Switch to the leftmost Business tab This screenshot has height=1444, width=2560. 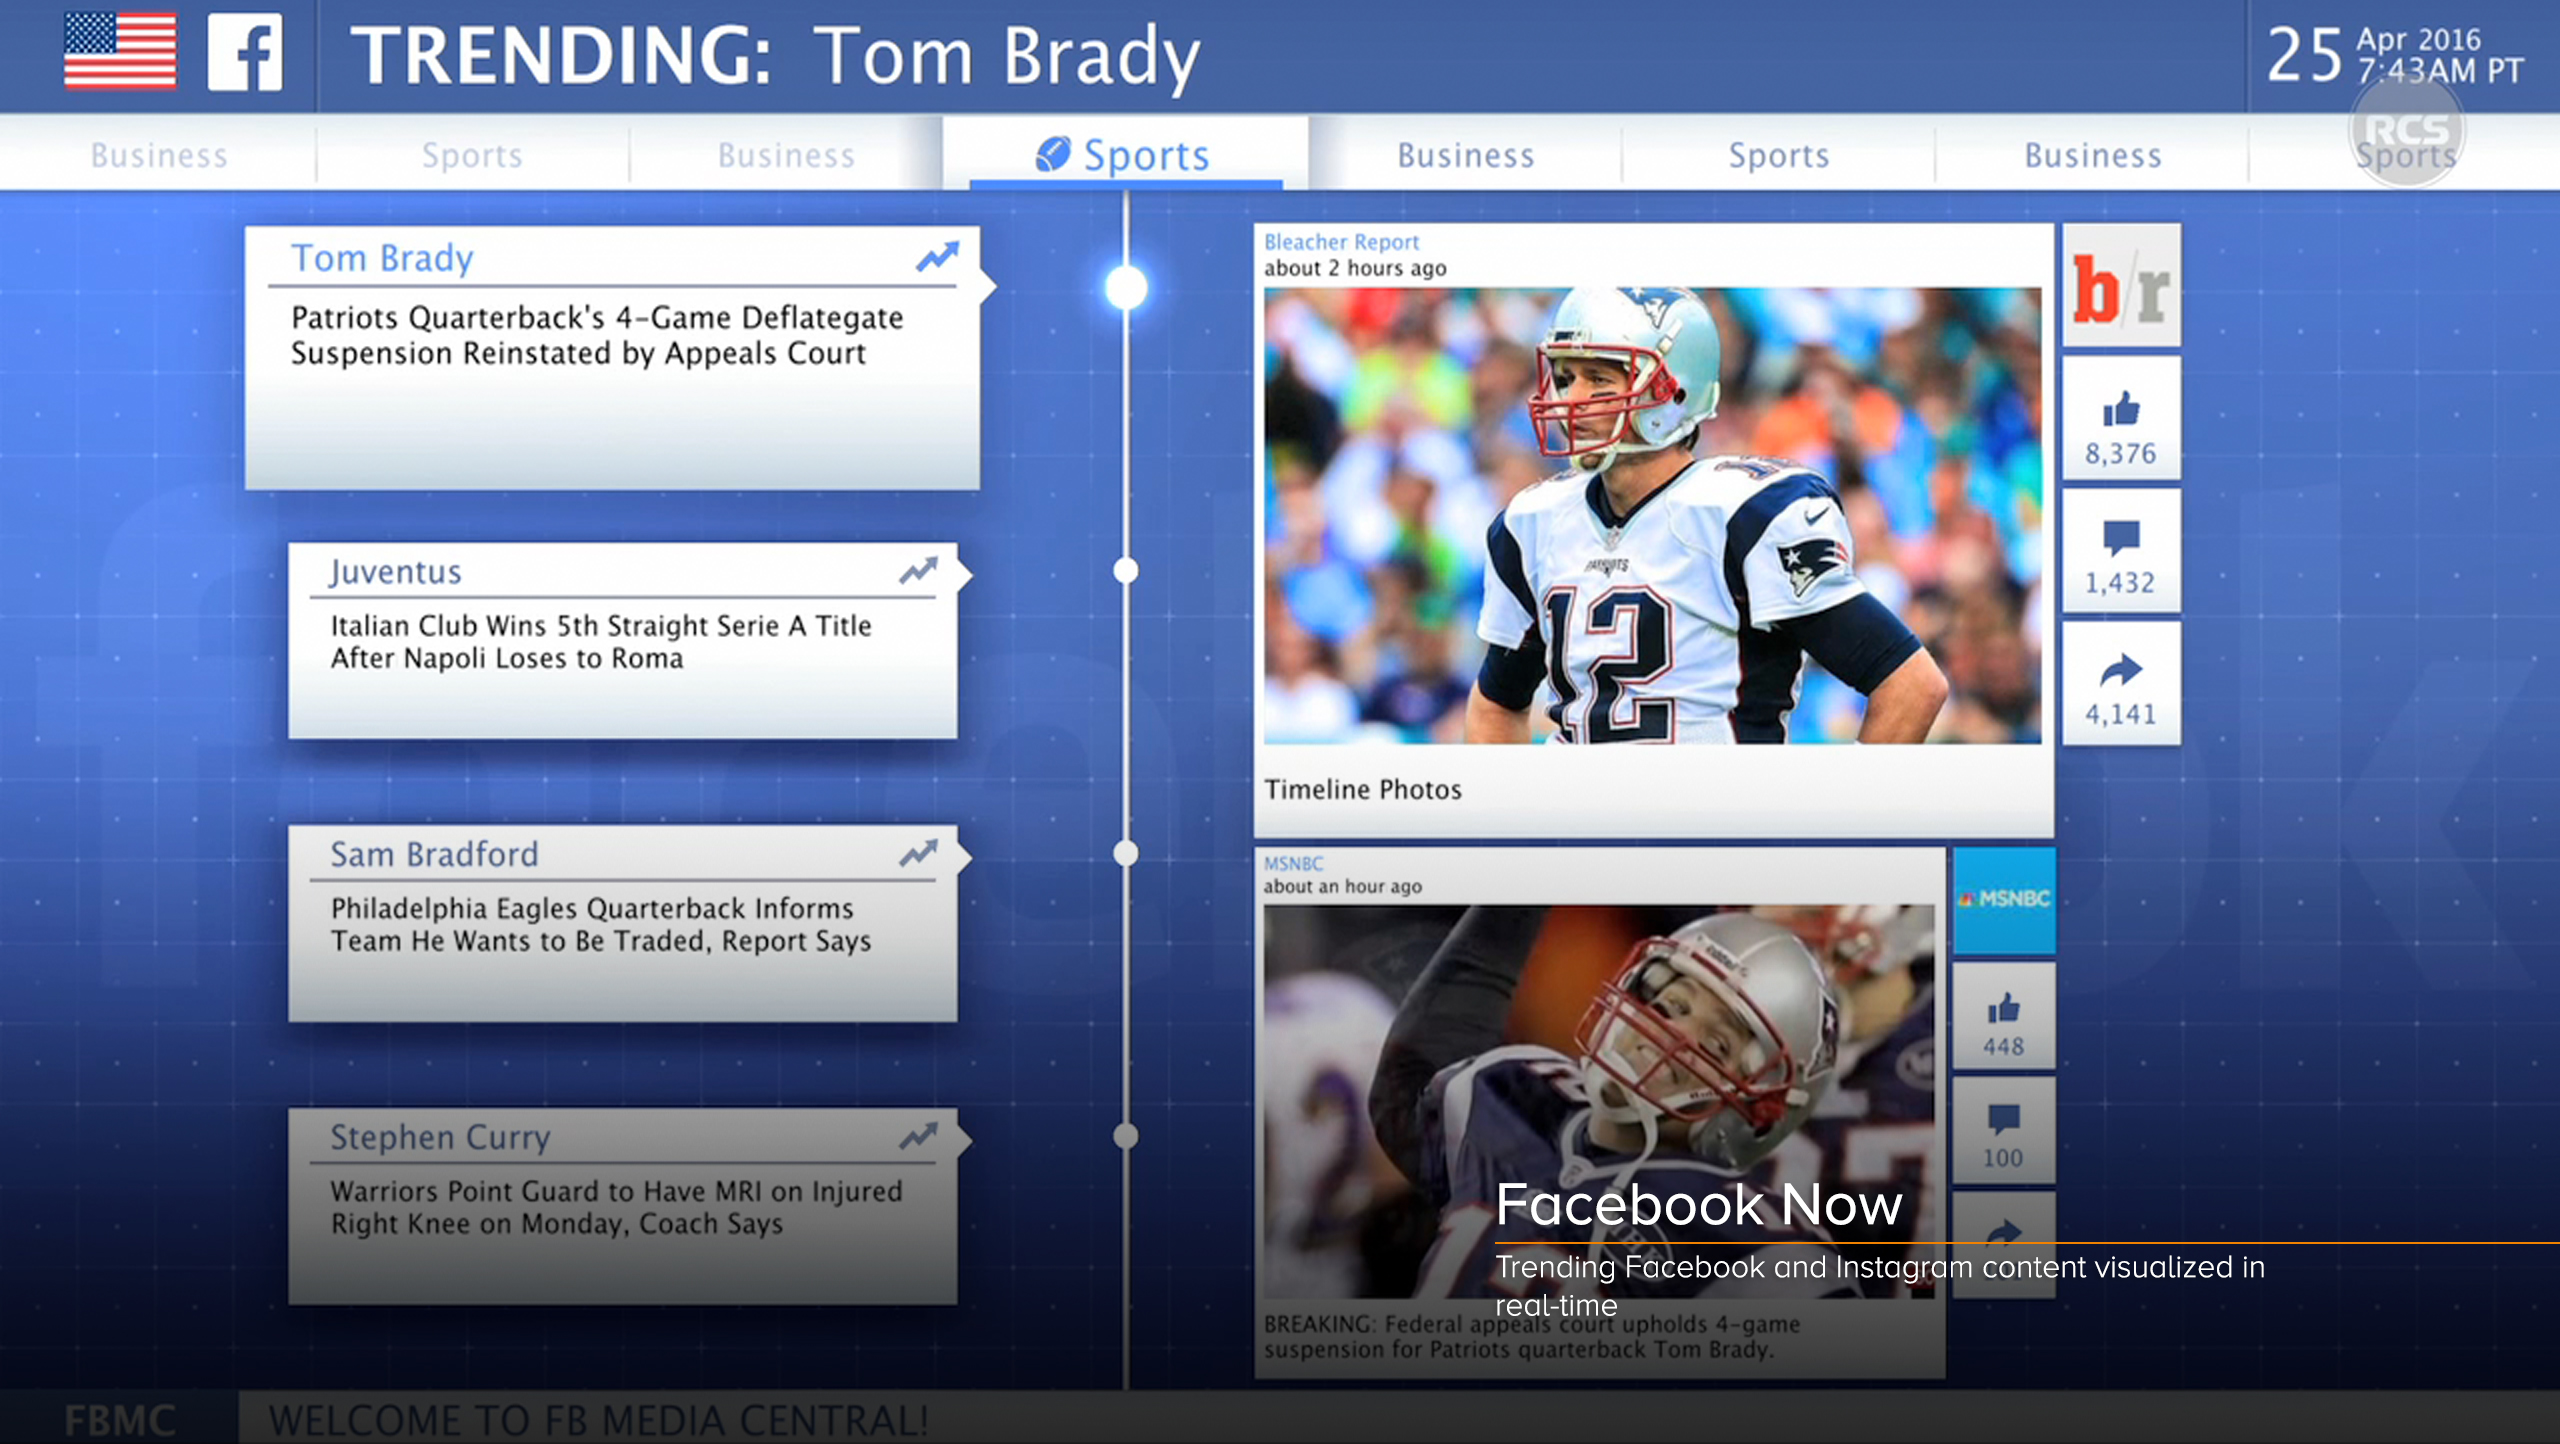pyautogui.click(x=159, y=155)
